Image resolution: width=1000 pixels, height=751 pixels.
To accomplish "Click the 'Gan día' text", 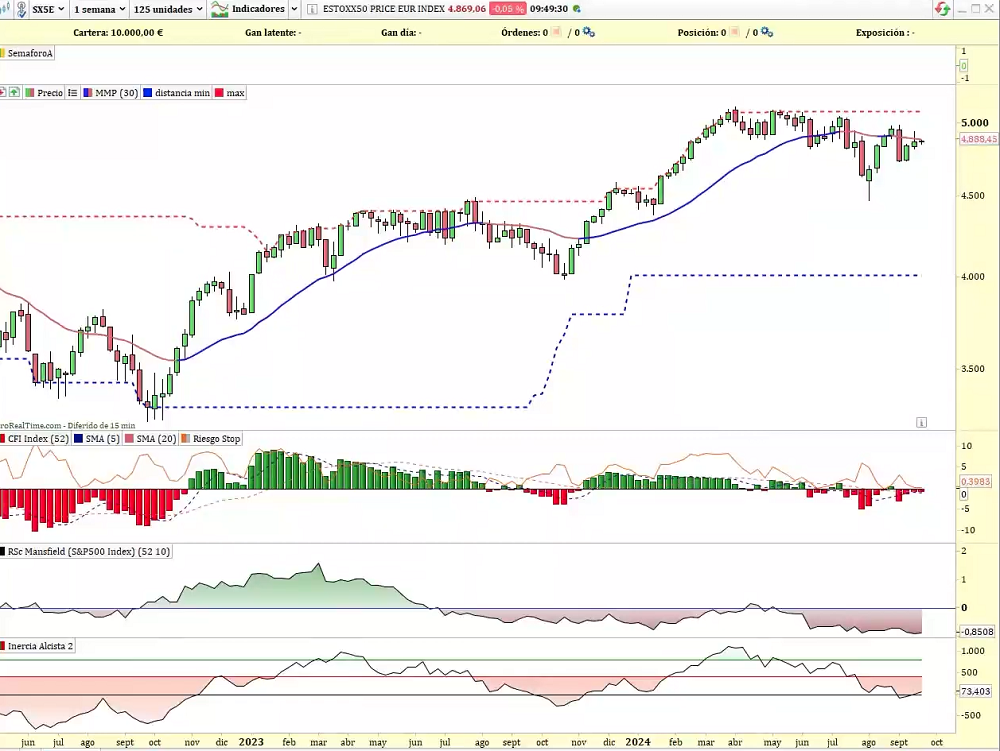I will click(x=398, y=33).
